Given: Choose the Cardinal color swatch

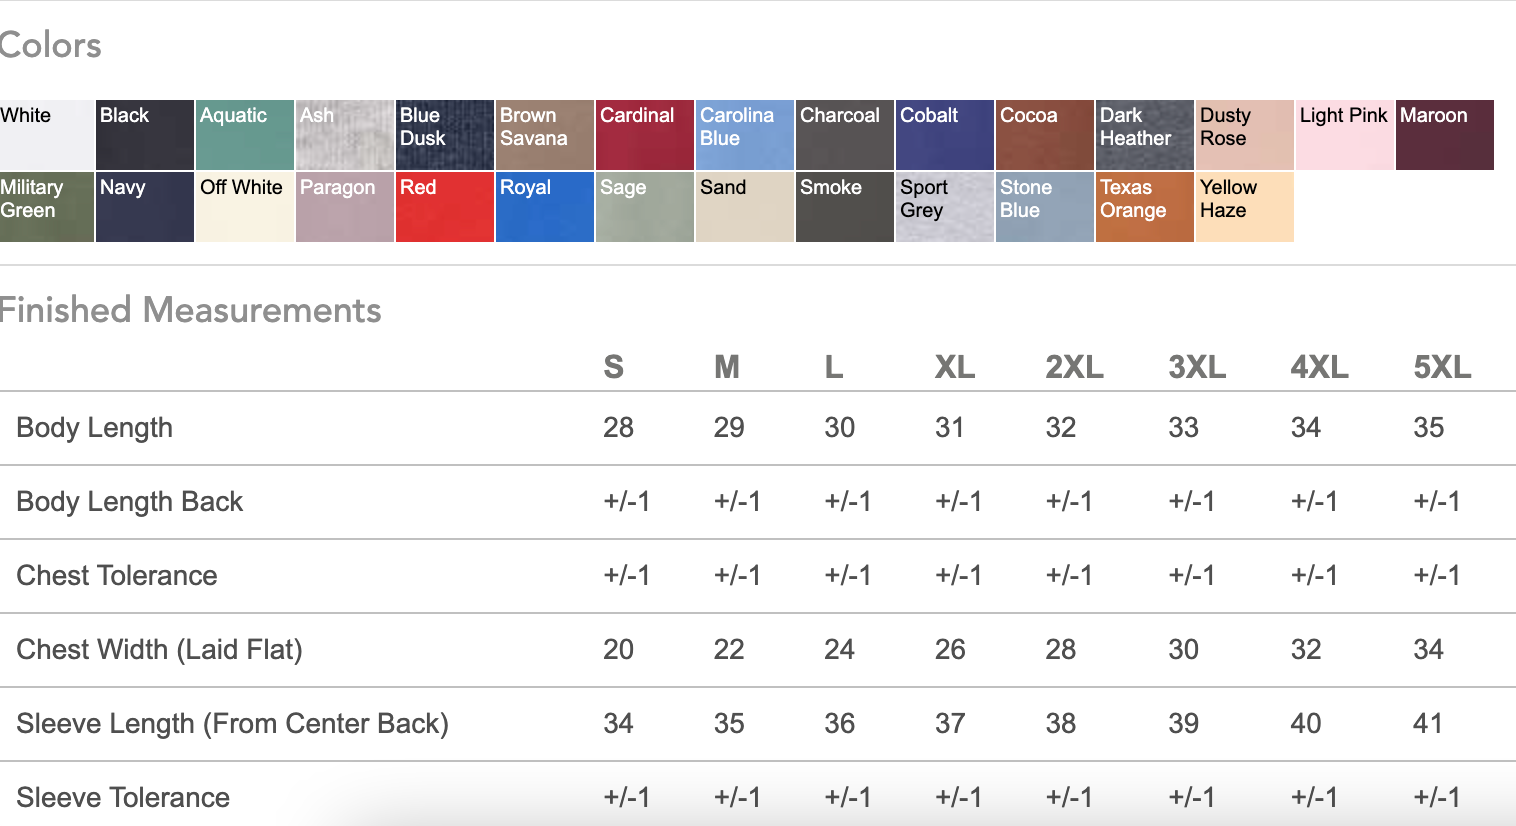Looking at the screenshot, I should [x=645, y=135].
